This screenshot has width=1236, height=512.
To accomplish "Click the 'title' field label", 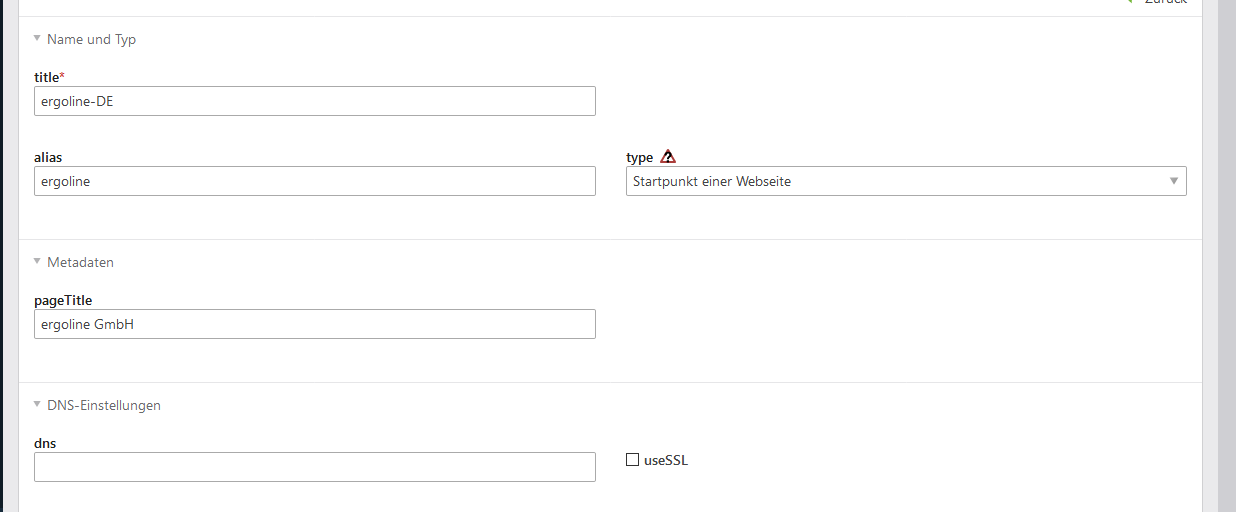I will (x=47, y=77).
